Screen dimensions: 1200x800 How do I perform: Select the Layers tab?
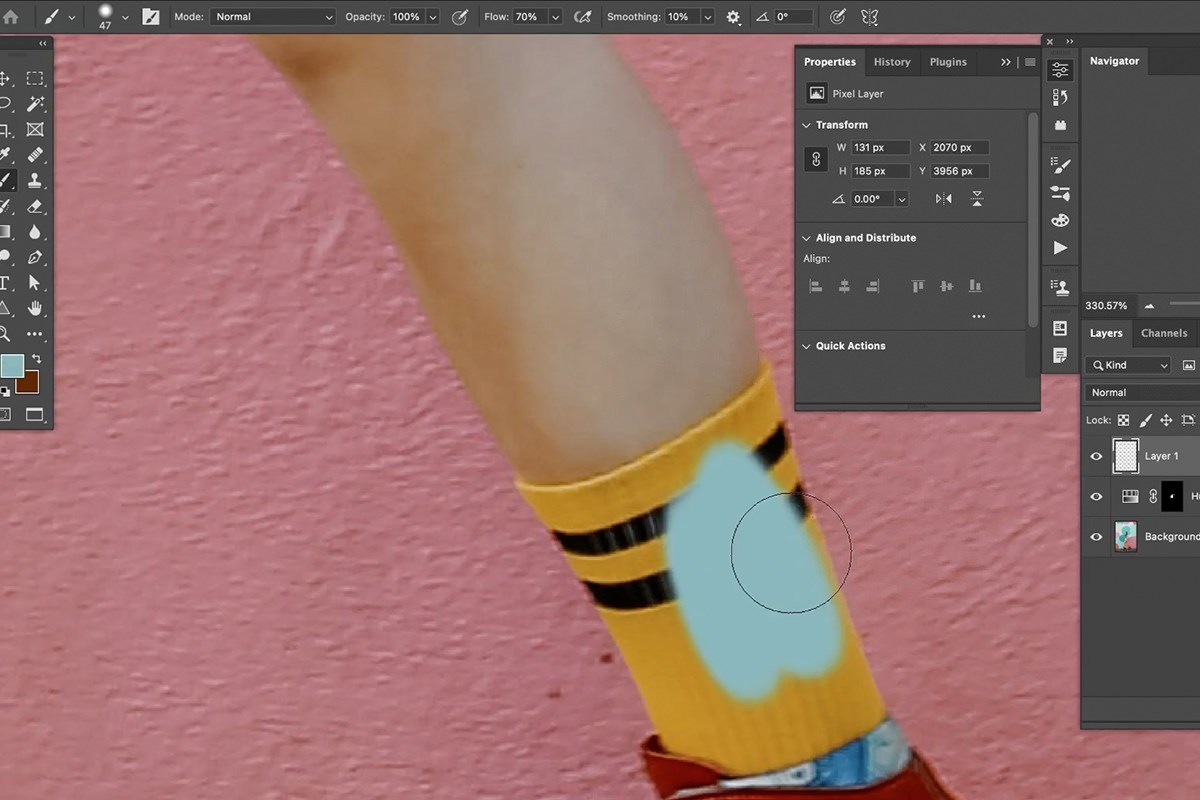1106,333
